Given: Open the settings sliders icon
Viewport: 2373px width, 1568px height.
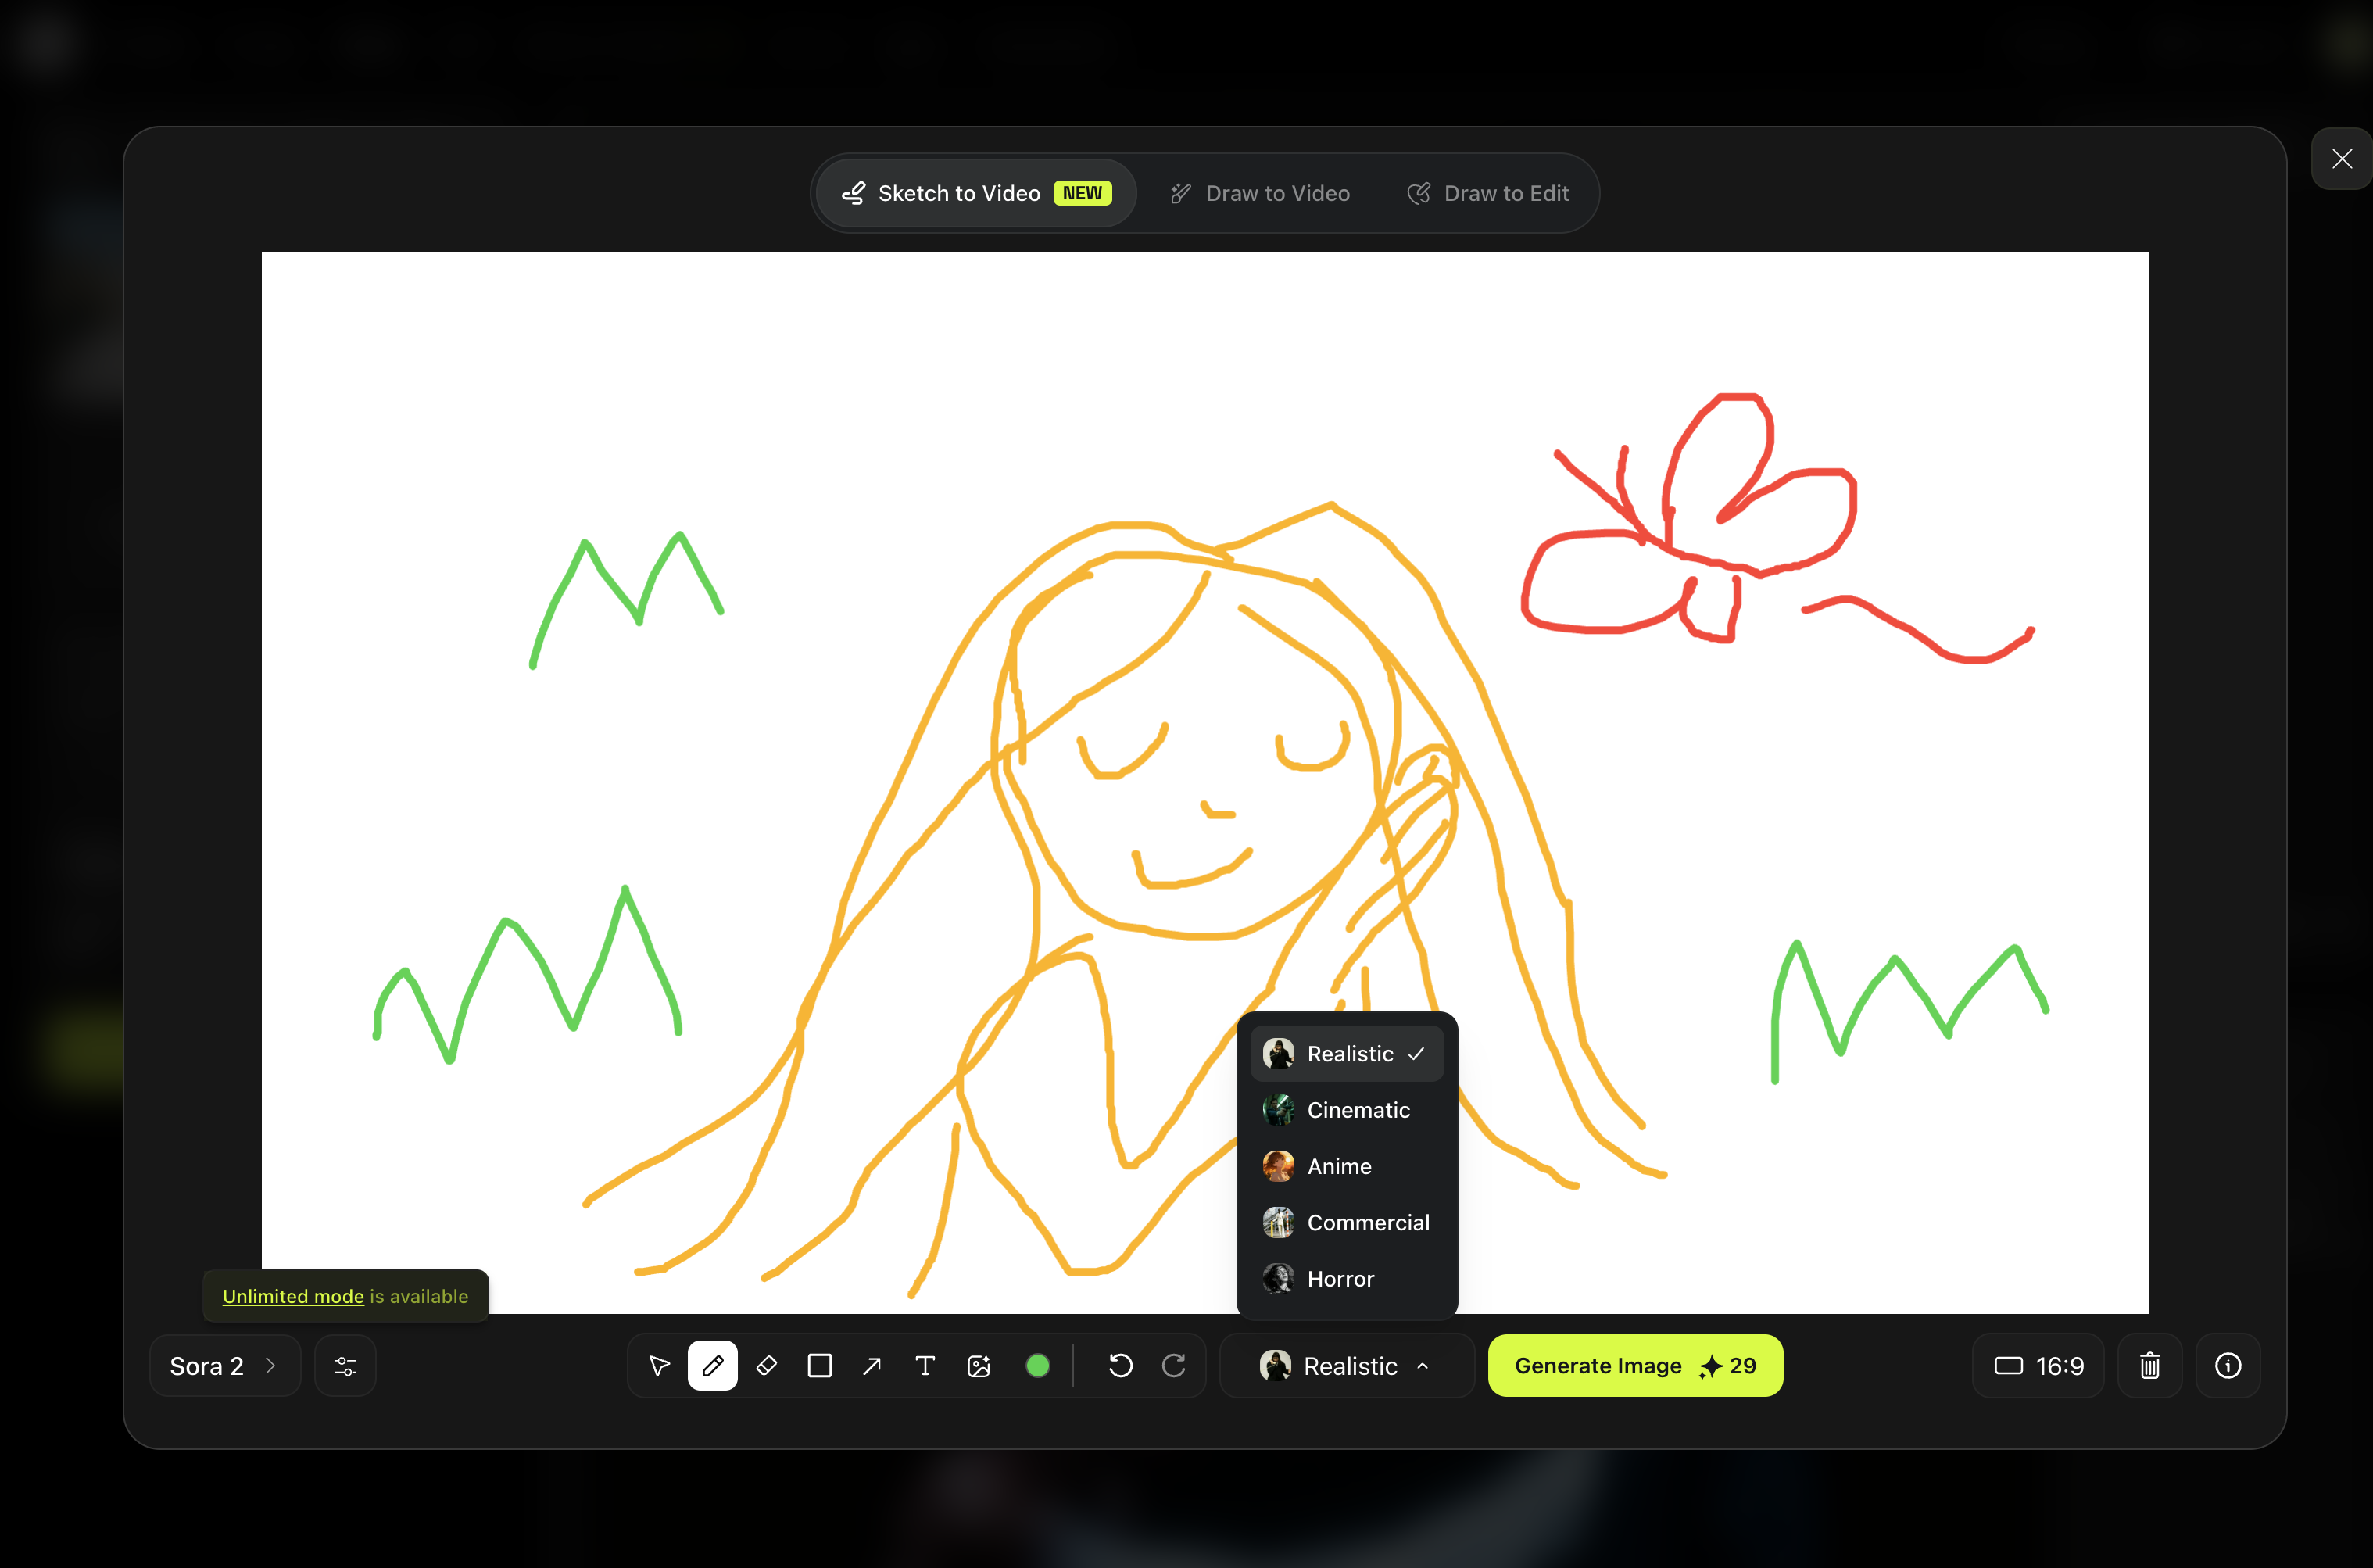Looking at the screenshot, I should pyautogui.click(x=345, y=1366).
